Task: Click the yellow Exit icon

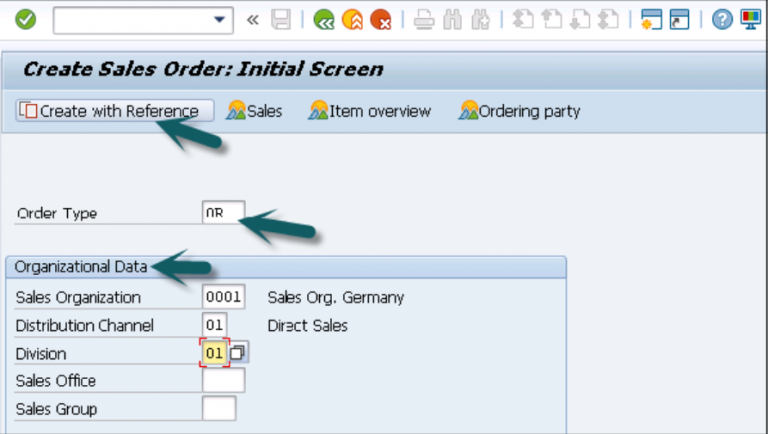Action: pyautogui.click(x=352, y=19)
